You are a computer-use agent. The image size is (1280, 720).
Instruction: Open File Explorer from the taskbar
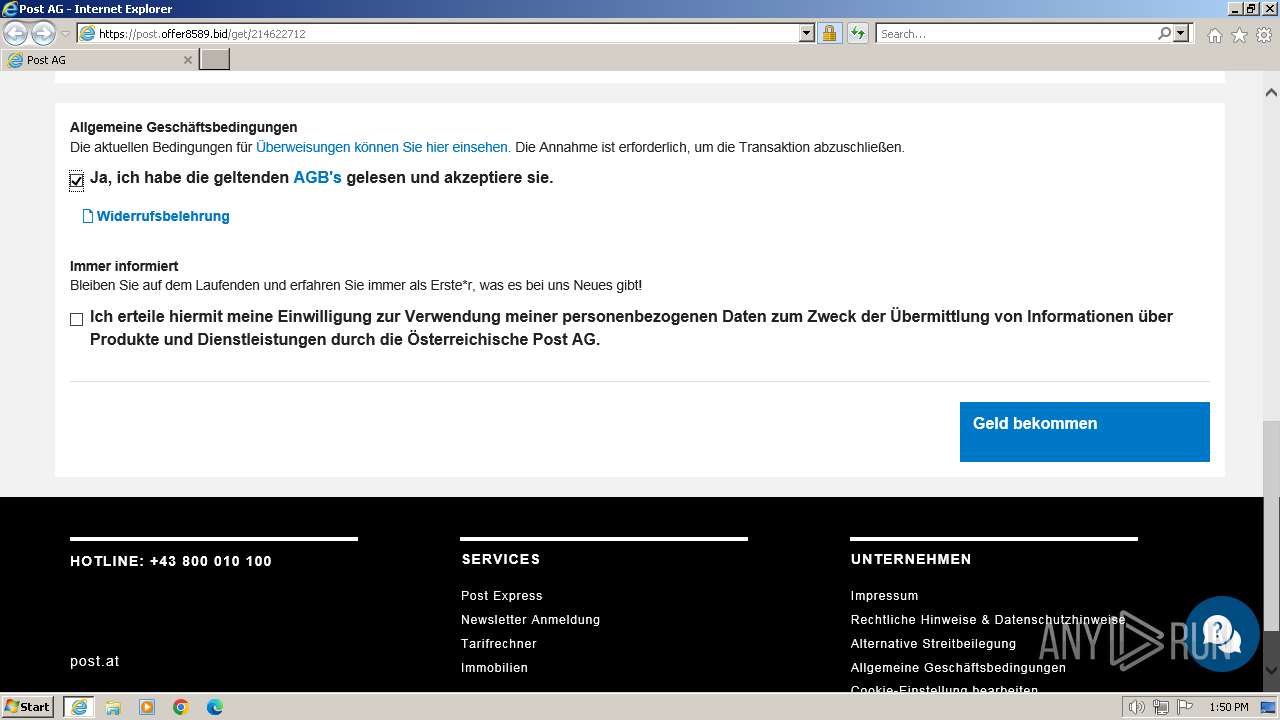(x=113, y=707)
